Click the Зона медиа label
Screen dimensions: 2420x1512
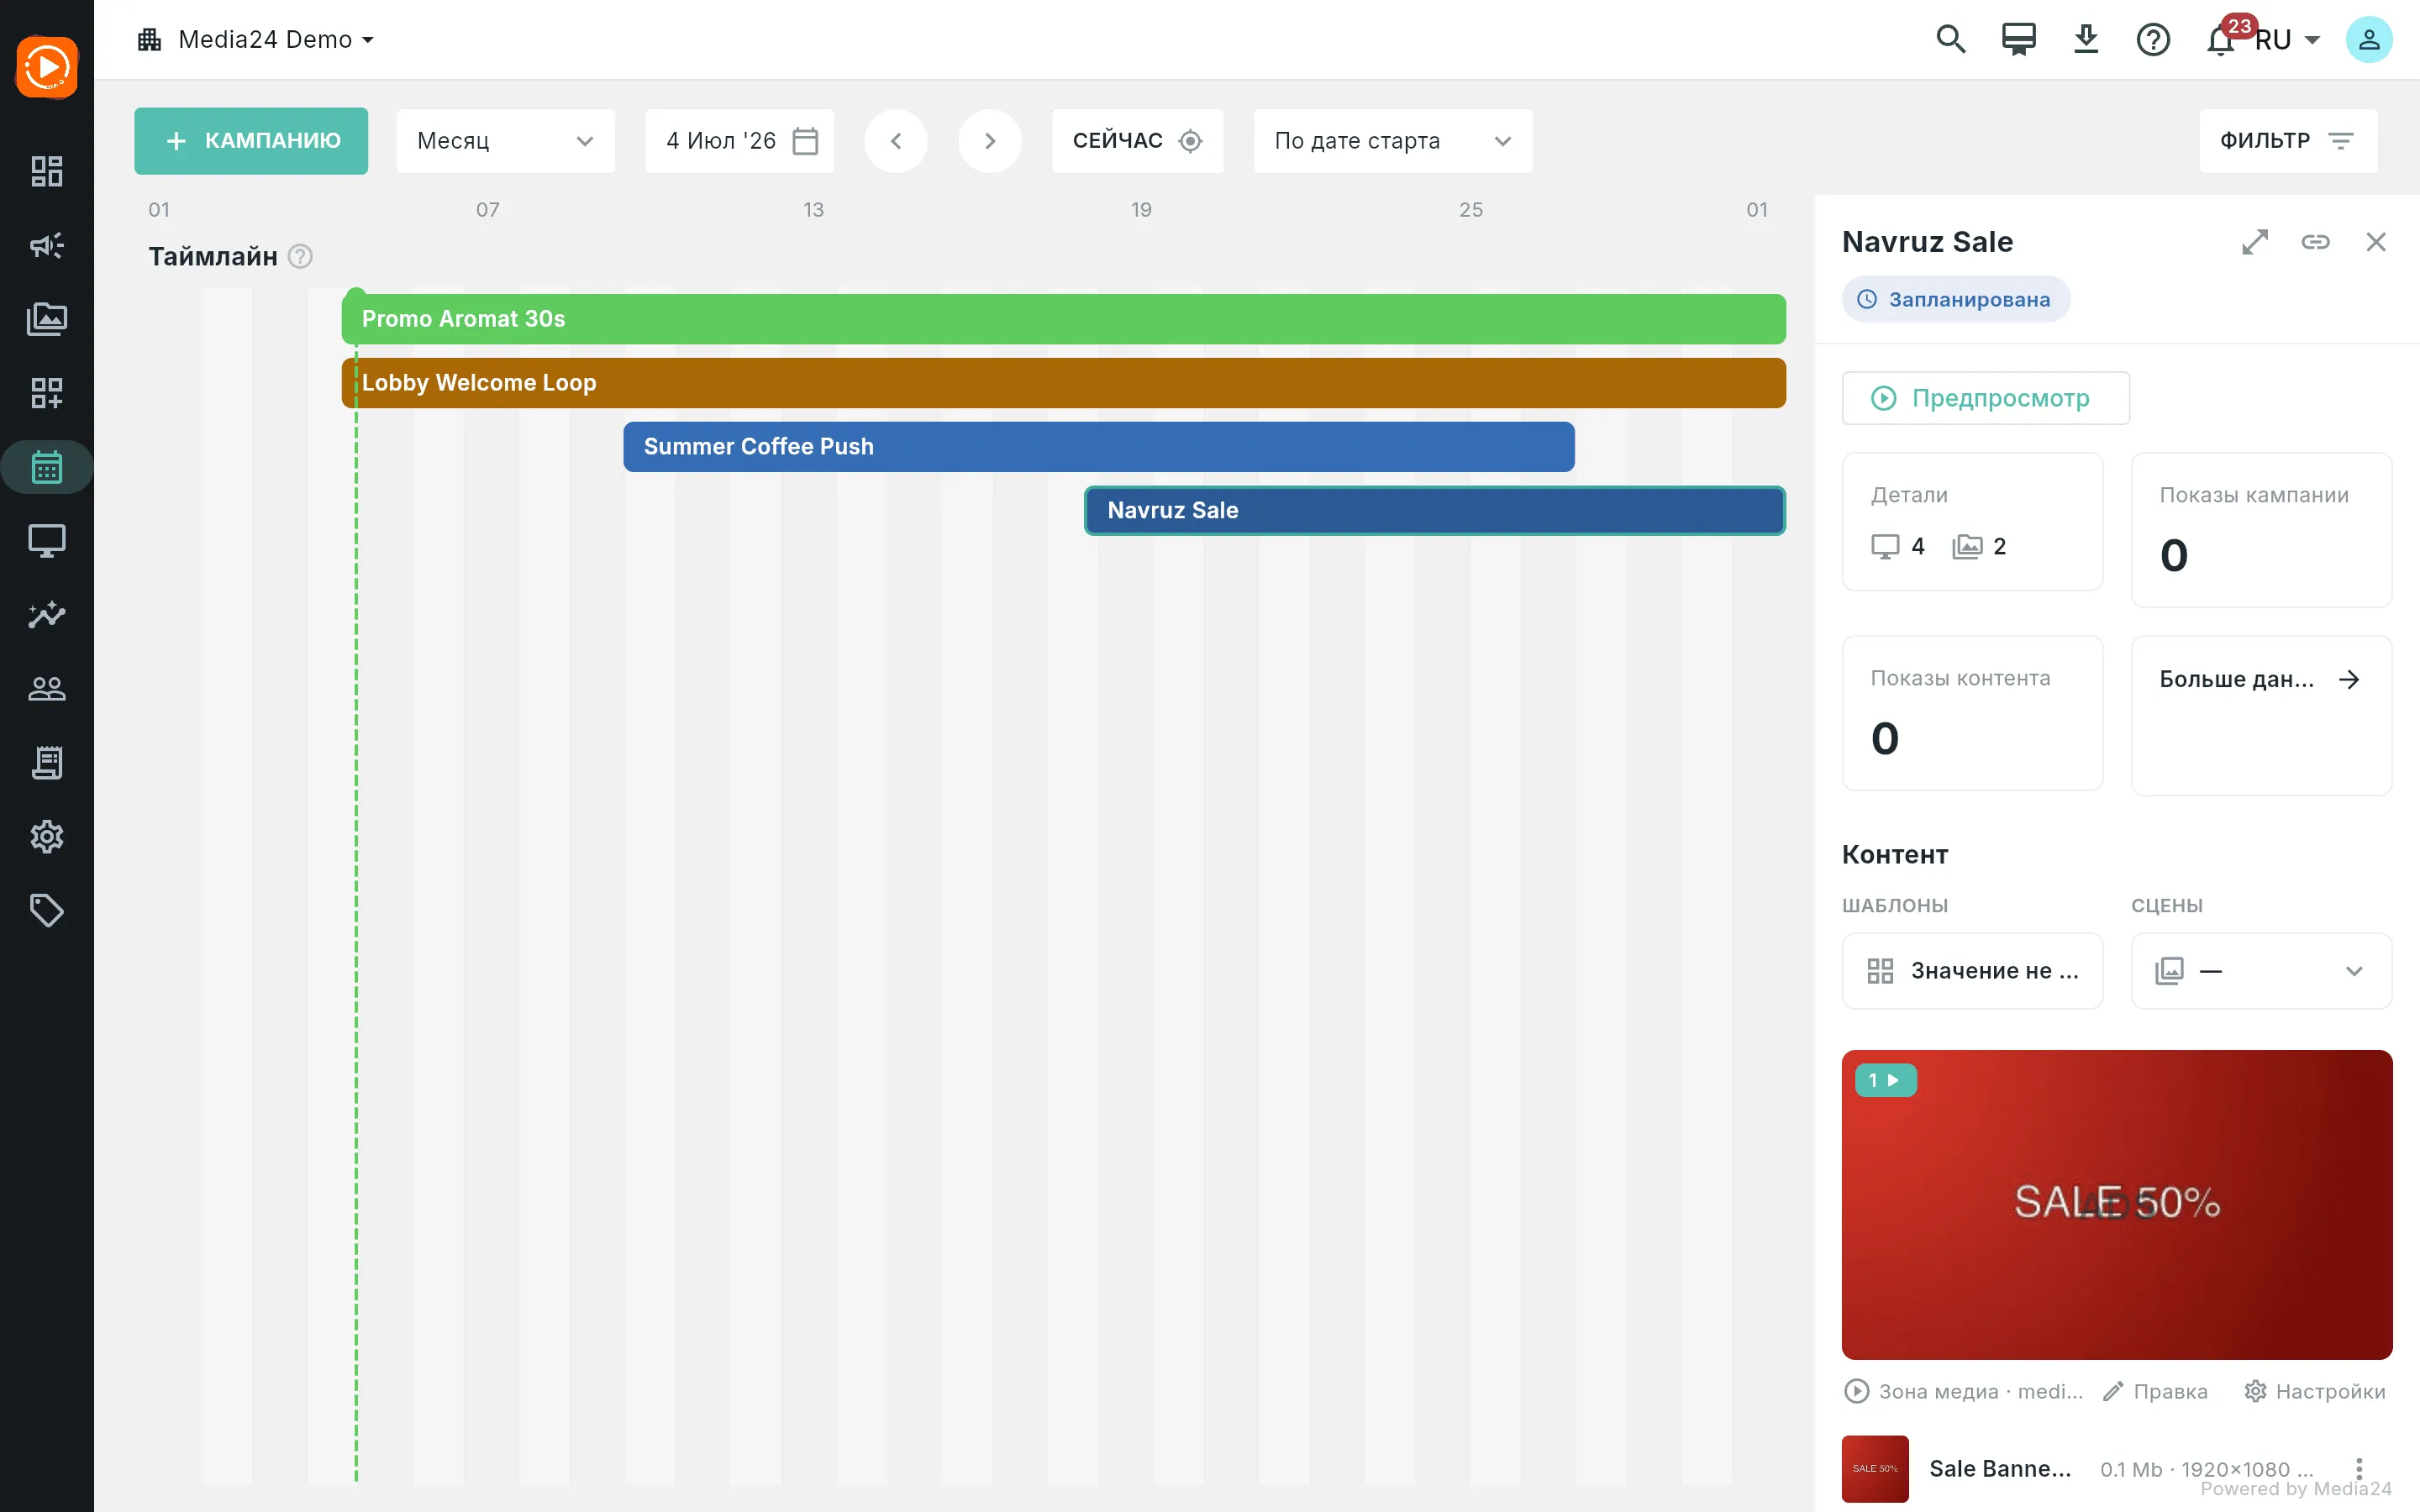1963,1392
